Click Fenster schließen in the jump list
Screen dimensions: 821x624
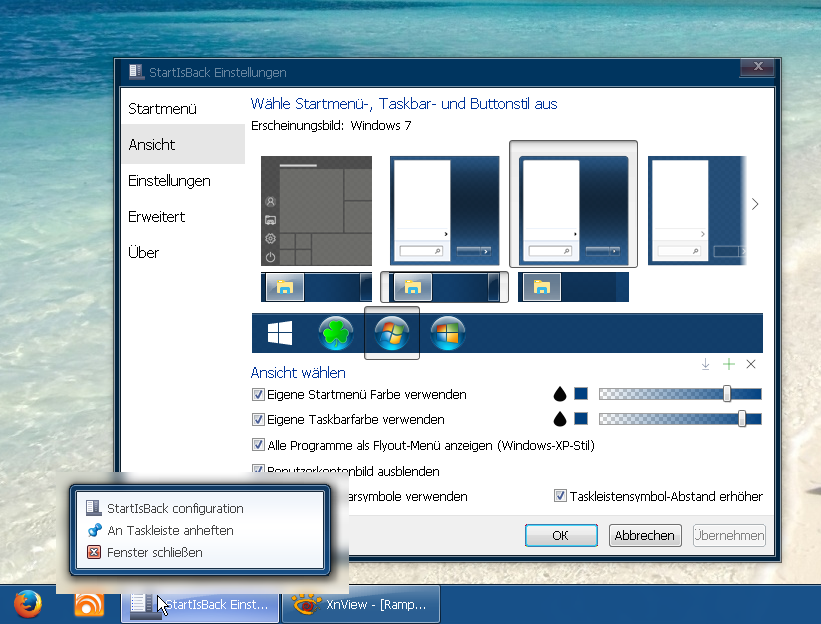pos(200,552)
